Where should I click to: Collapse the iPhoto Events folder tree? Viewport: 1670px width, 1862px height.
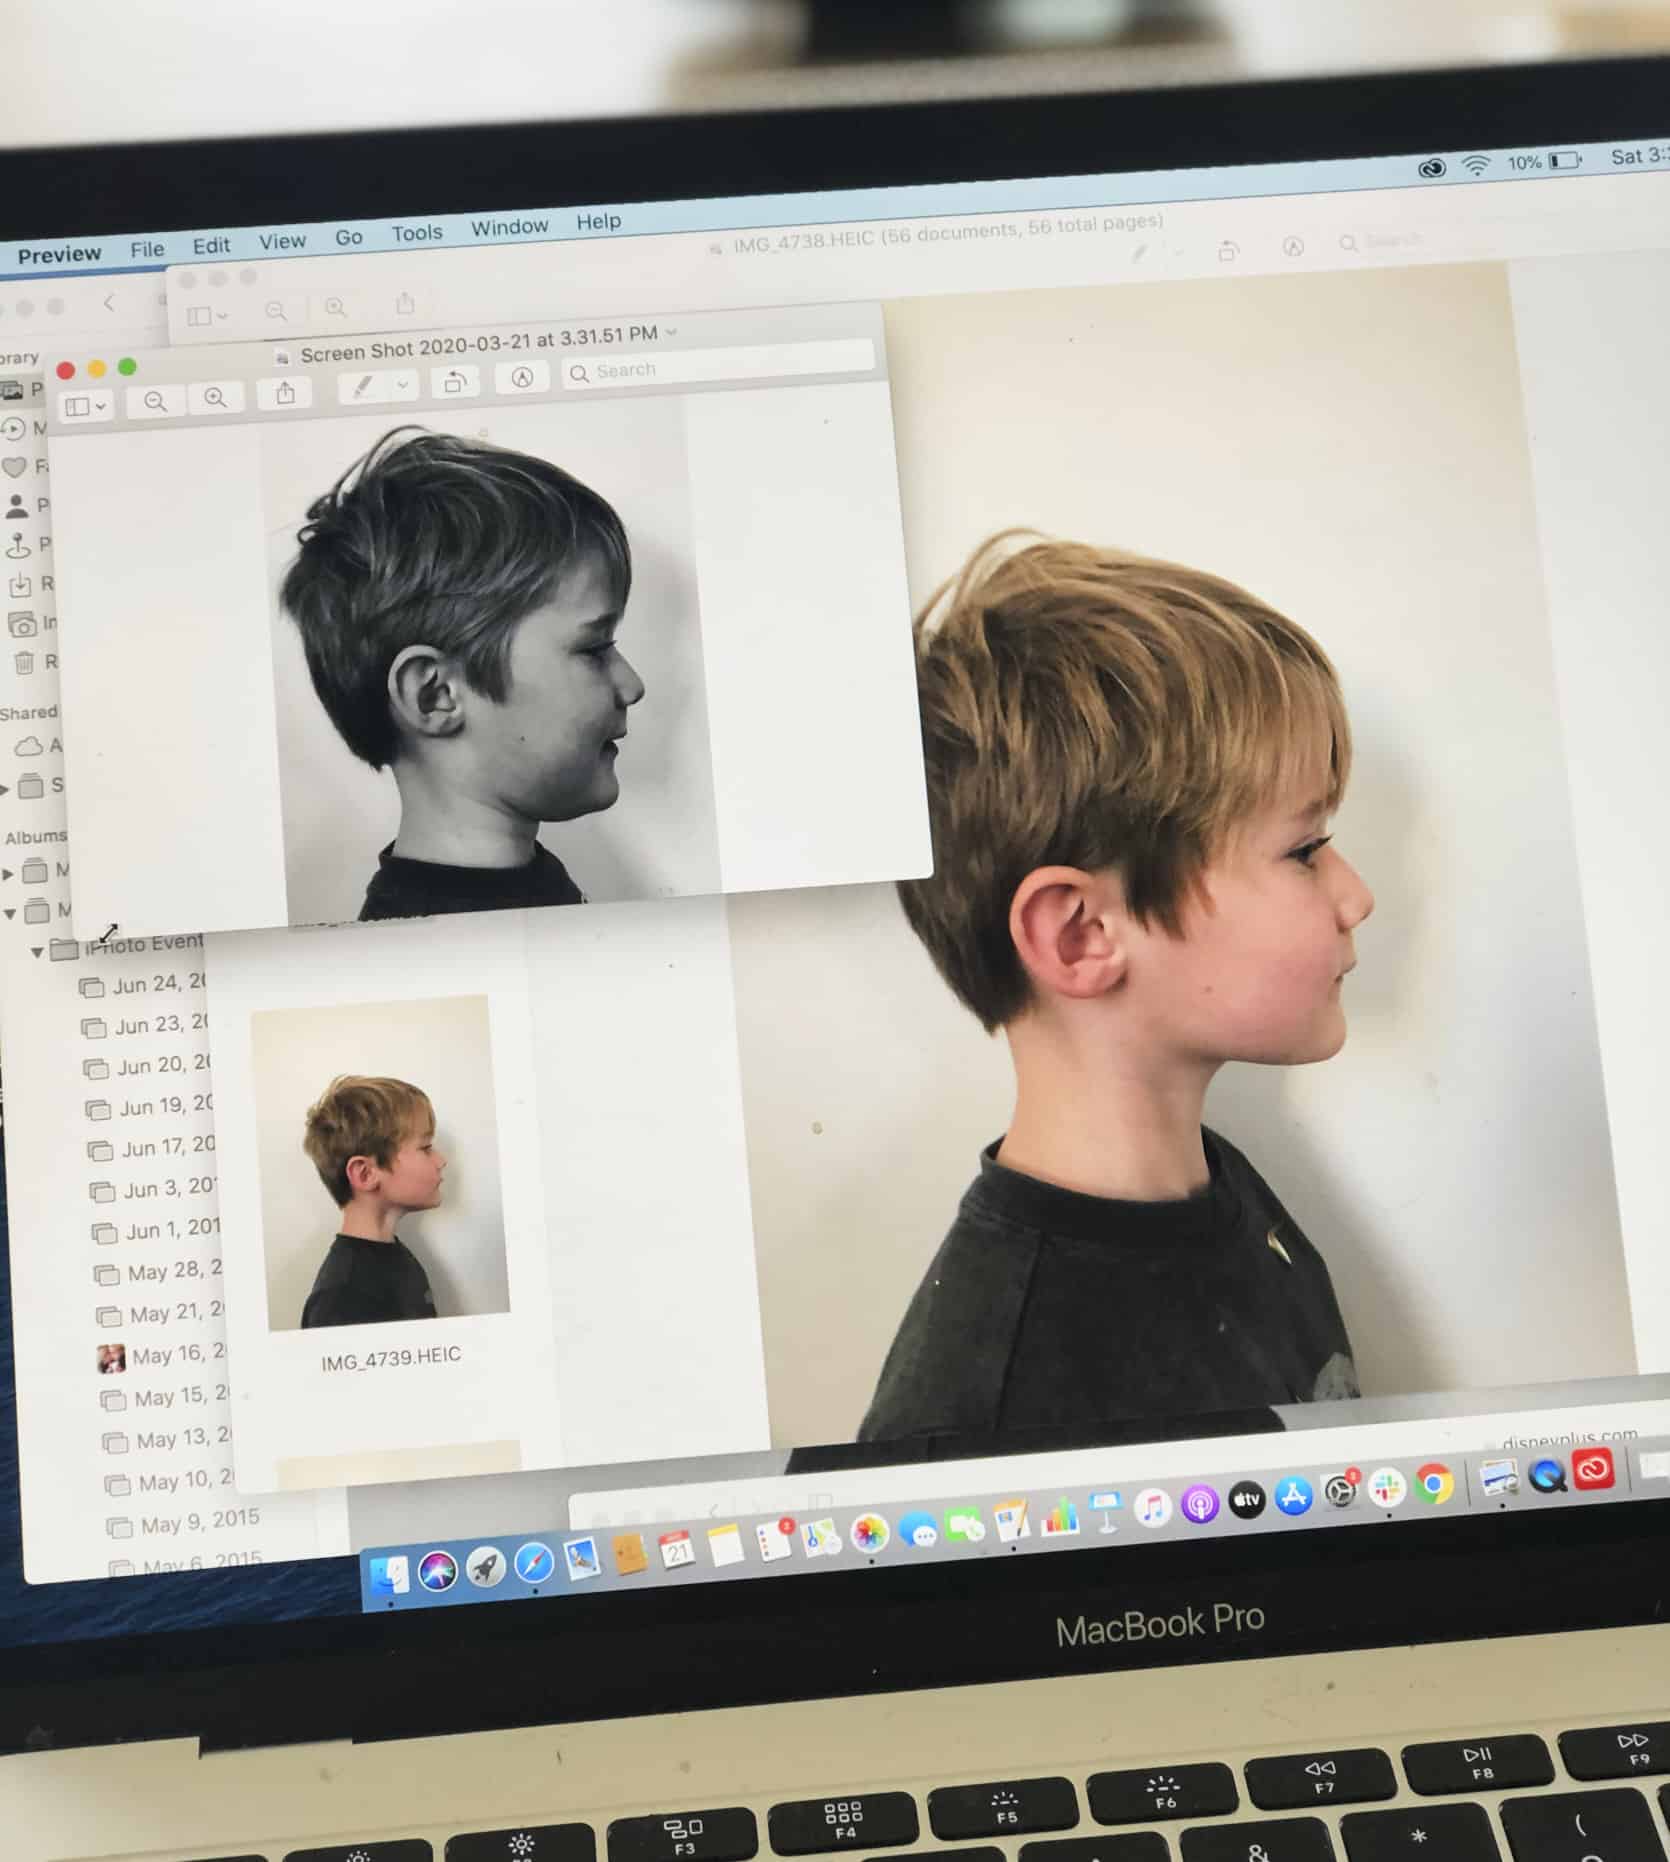(x=37, y=951)
